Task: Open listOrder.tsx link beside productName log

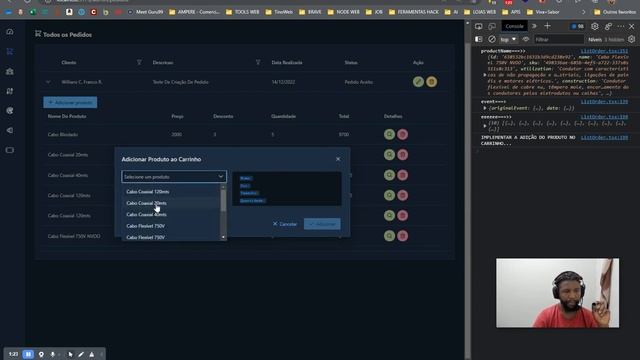Action: tap(604, 51)
